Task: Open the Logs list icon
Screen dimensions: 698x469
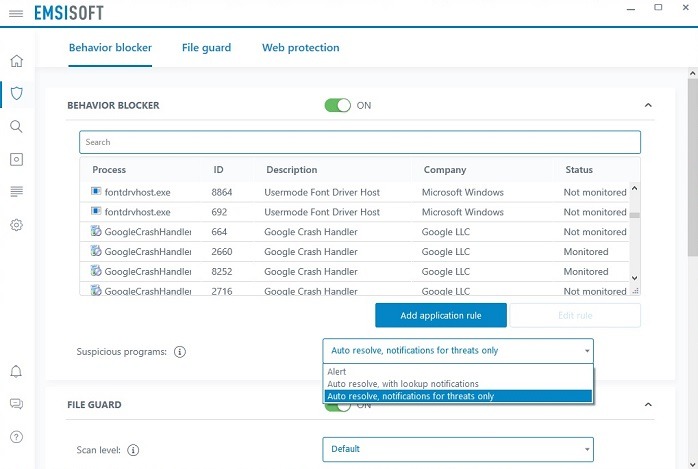Action: 16,192
